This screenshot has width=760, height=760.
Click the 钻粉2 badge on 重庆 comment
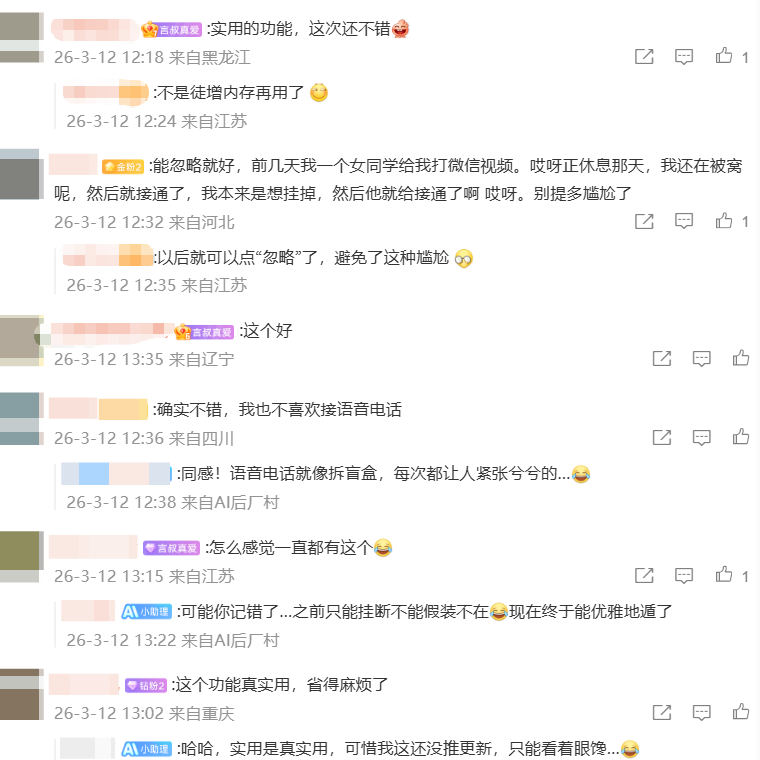146,685
